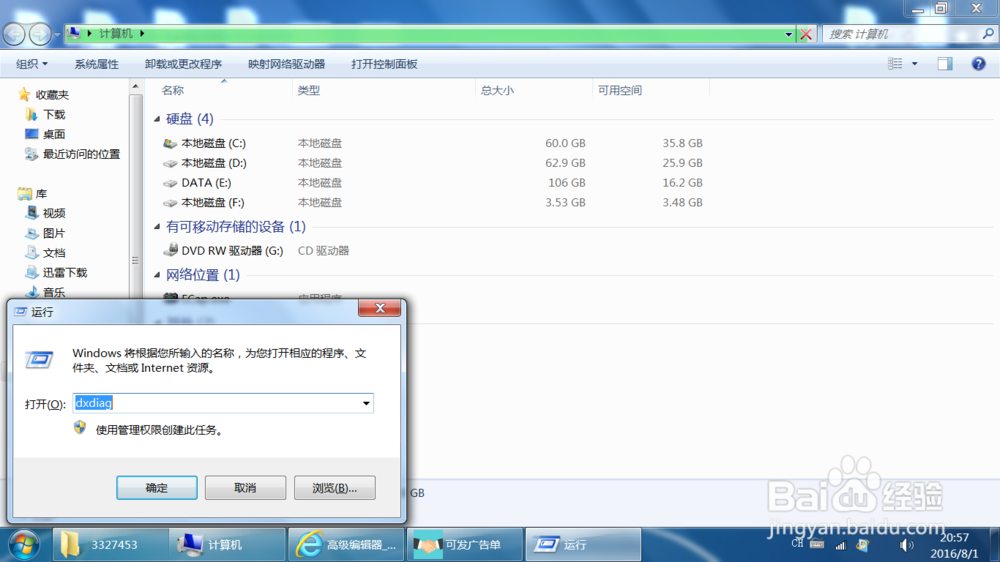Select the local disk F: drive icon
The width and height of the screenshot is (1000, 562).
(x=170, y=202)
